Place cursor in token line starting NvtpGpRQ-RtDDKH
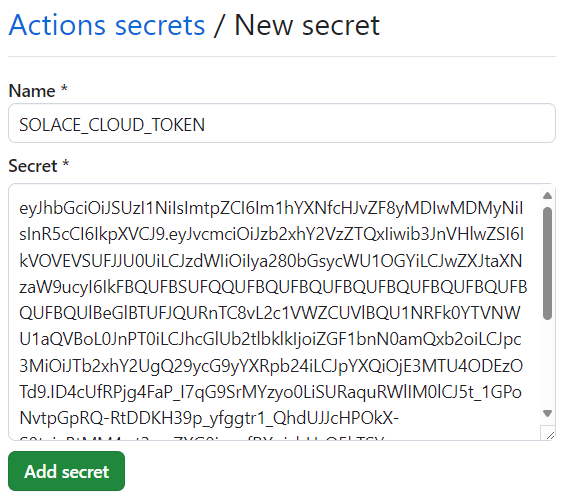The image size is (569, 498). point(209,418)
